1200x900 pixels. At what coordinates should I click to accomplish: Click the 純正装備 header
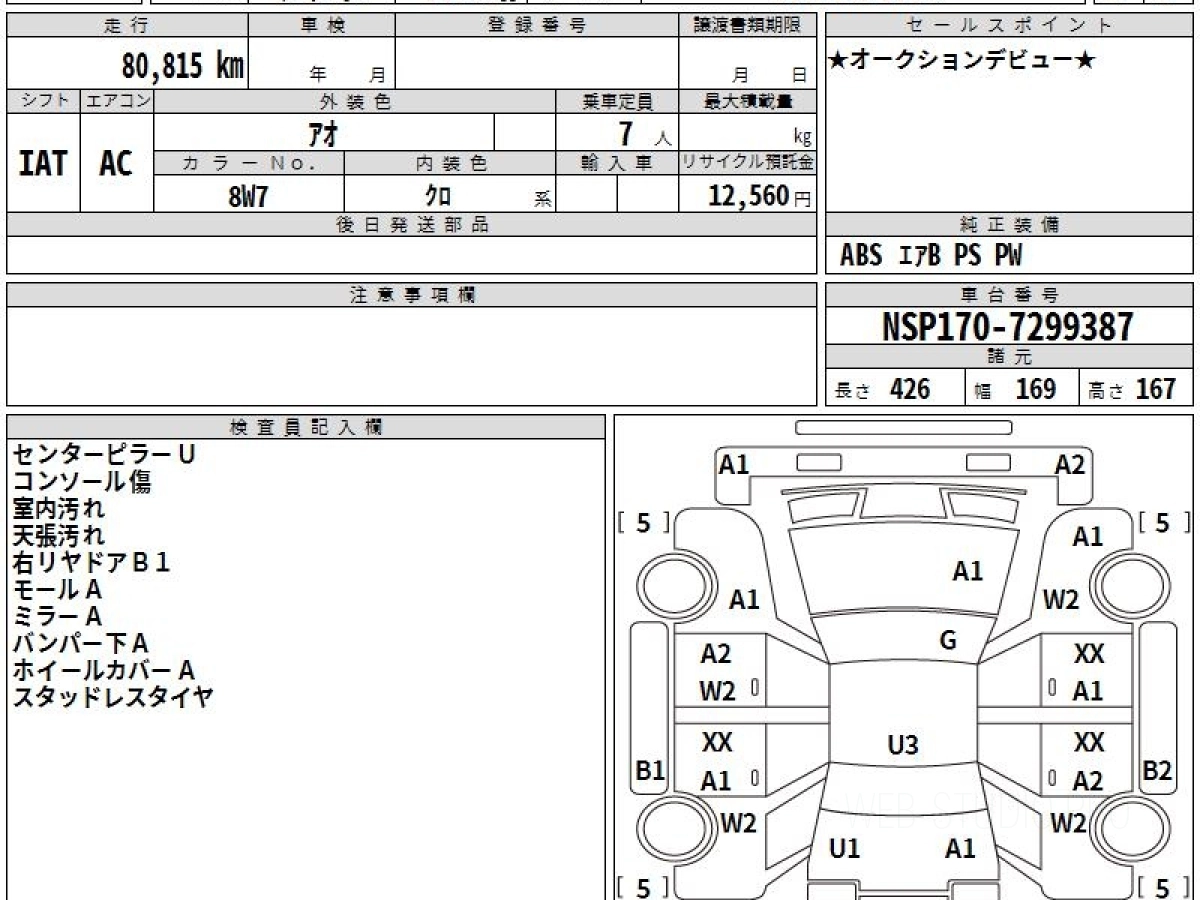point(1010,225)
